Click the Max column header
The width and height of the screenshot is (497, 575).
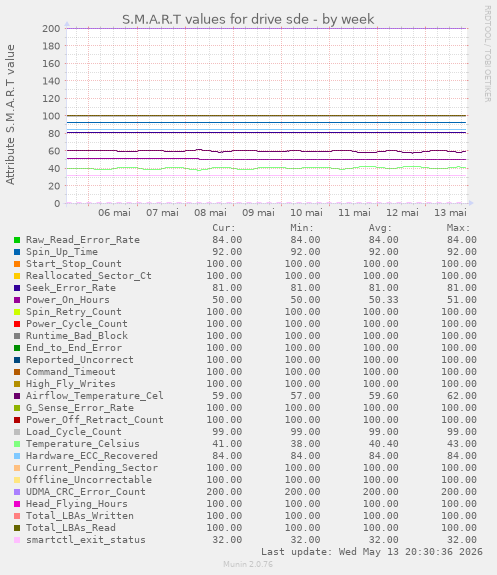tap(458, 228)
